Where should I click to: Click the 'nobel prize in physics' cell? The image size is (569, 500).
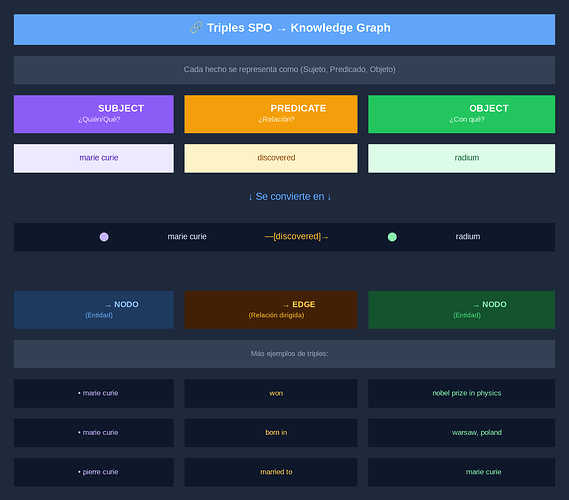[x=462, y=393]
